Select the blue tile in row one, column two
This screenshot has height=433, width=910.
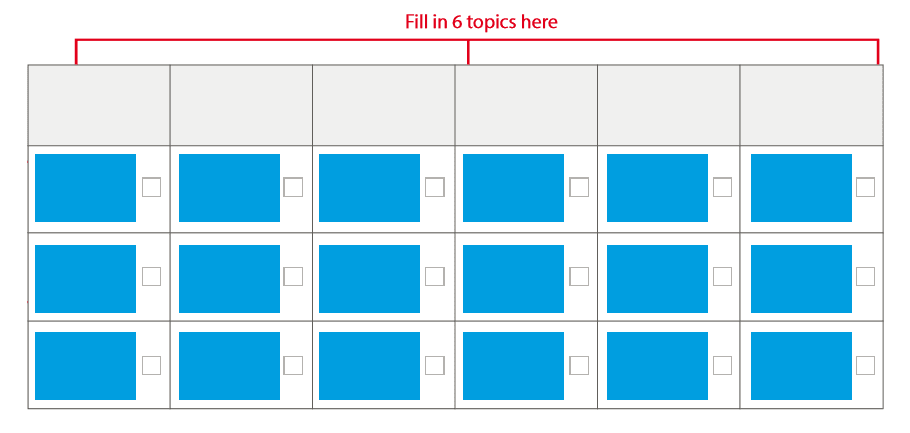[229, 188]
